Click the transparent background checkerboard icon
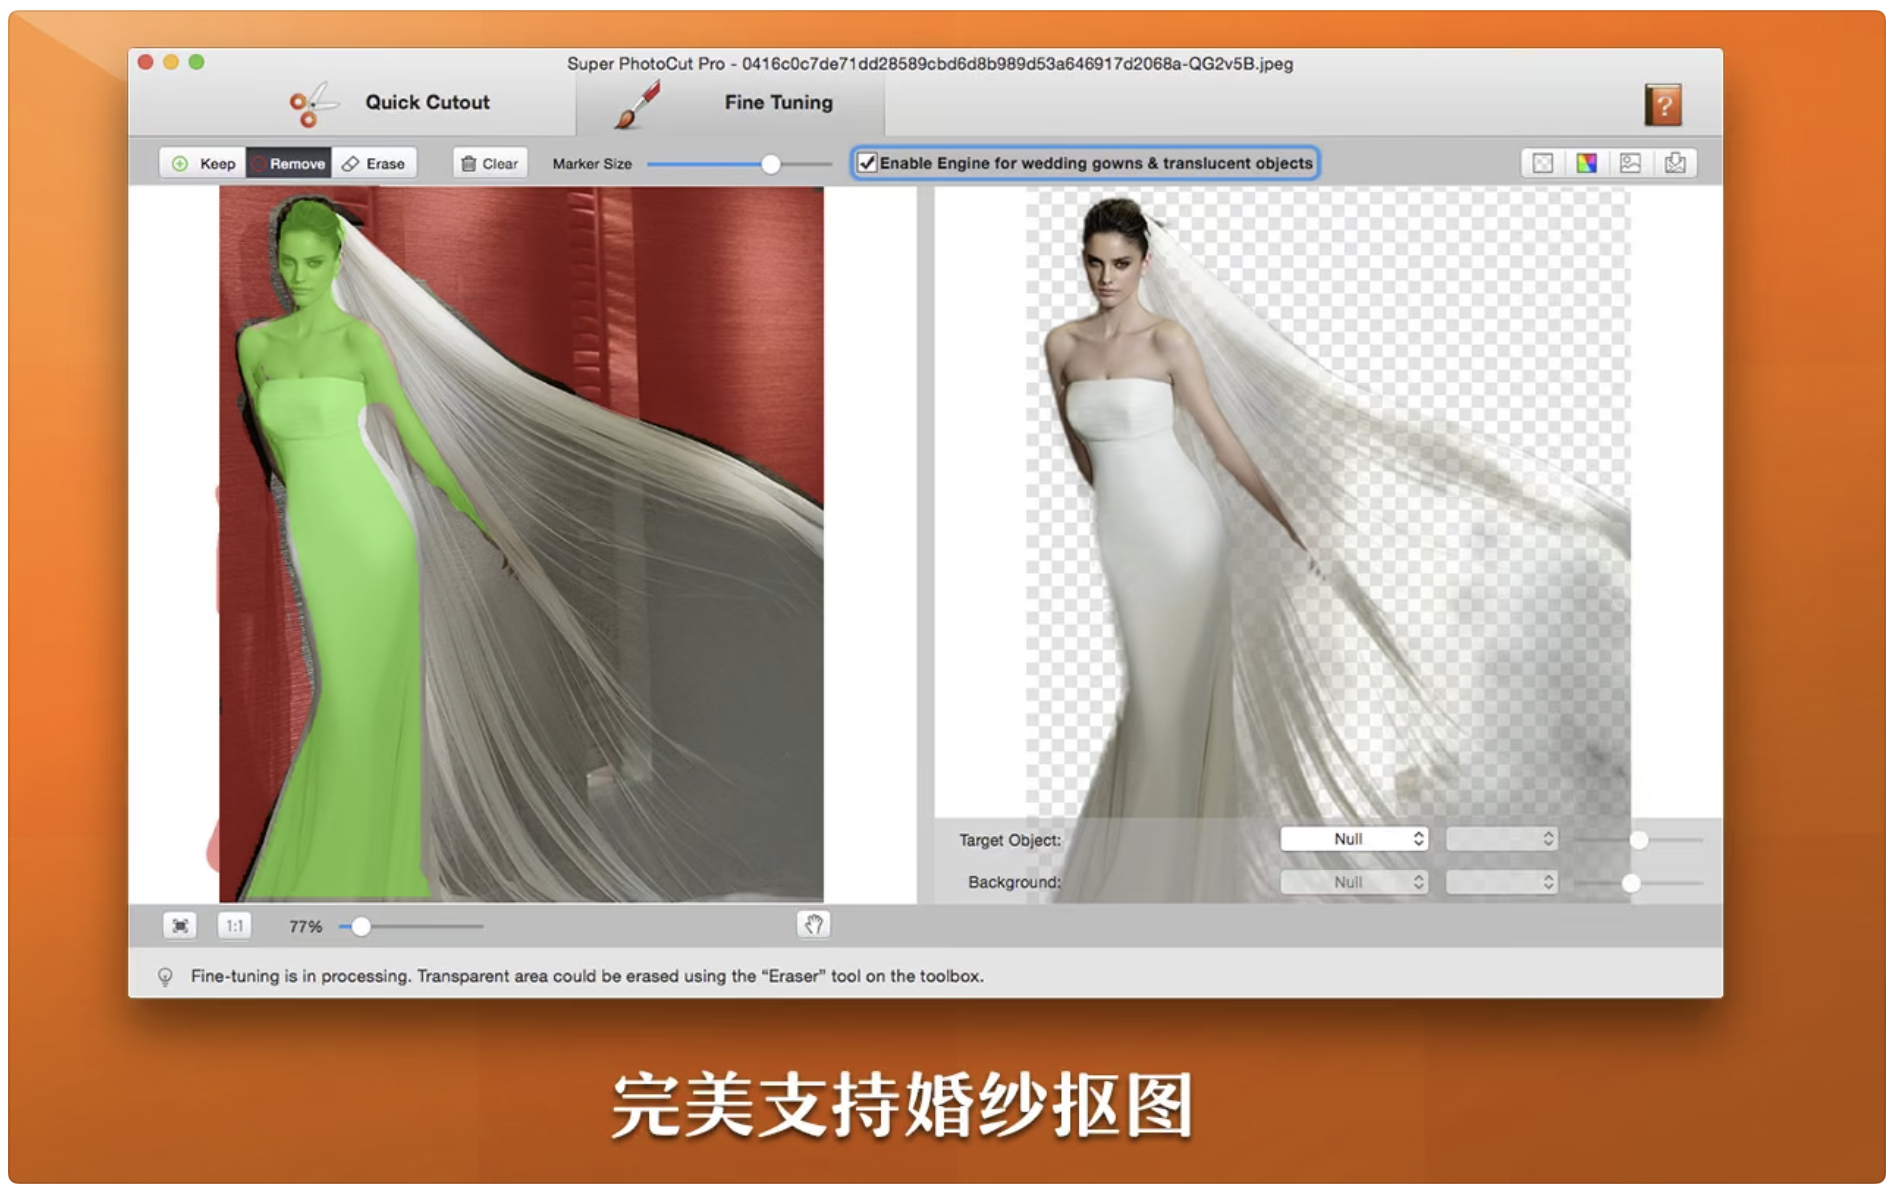 (x=1543, y=163)
